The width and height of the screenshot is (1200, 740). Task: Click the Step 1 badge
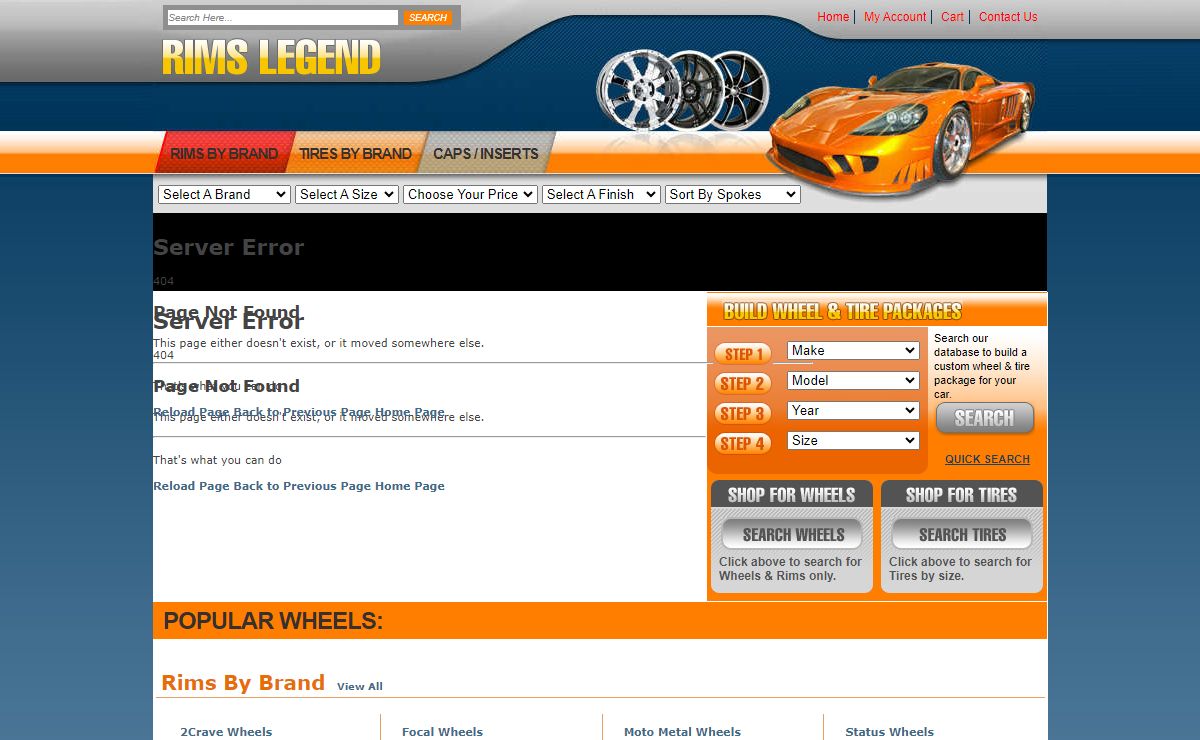click(742, 354)
